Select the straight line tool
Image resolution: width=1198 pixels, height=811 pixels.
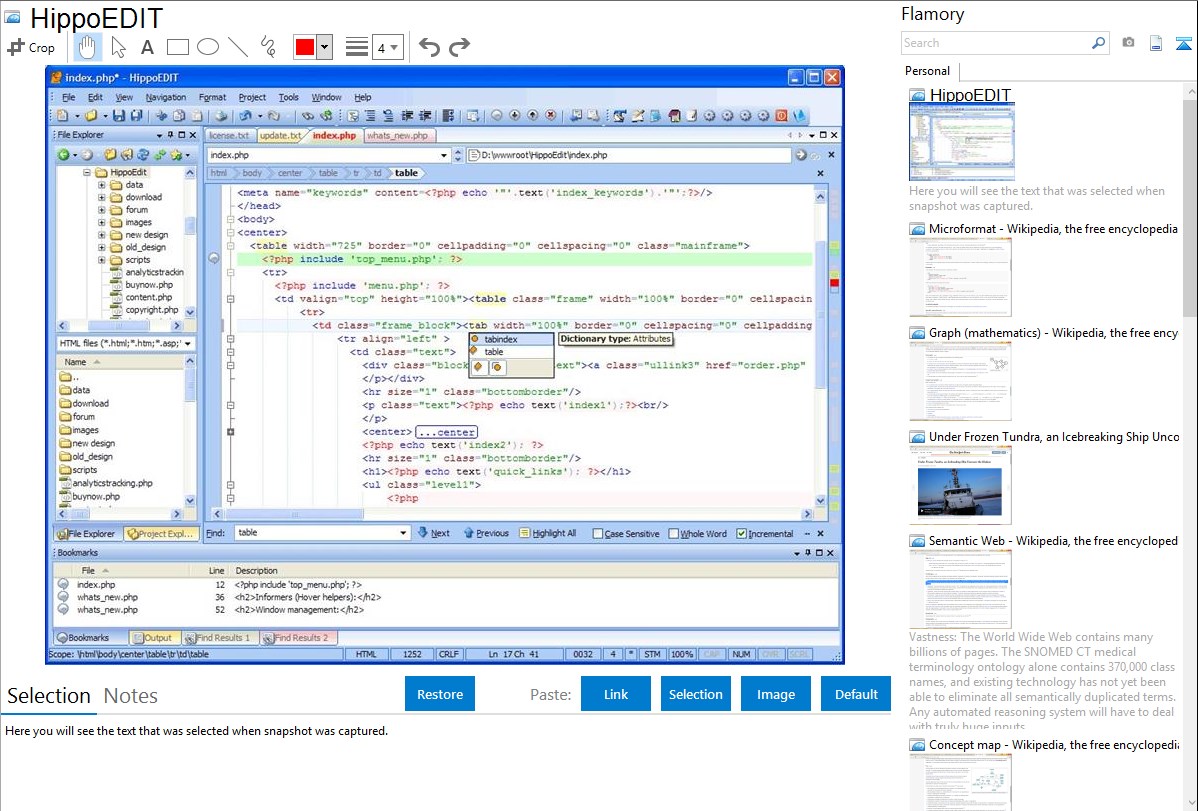point(238,47)
